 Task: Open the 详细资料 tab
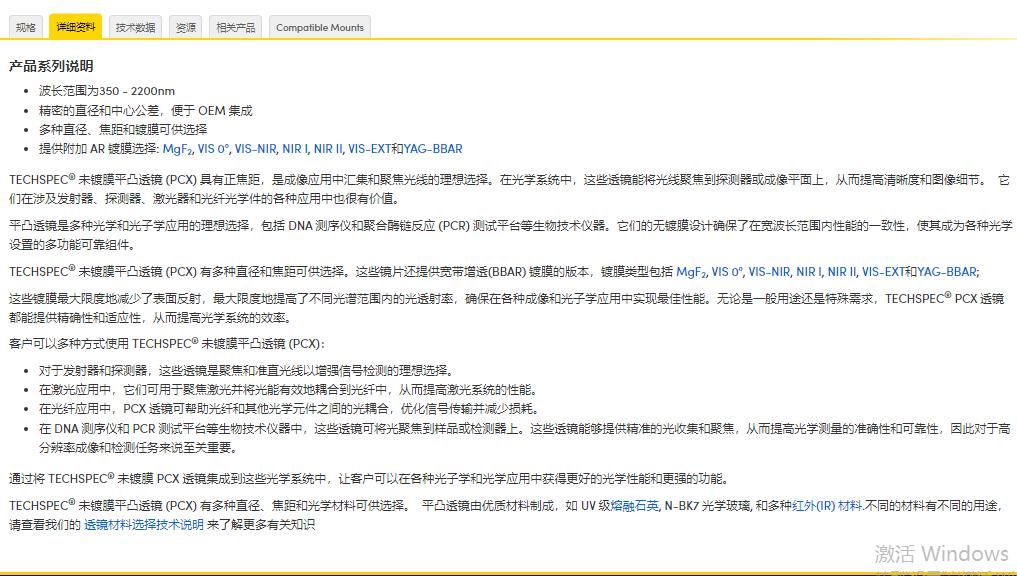point(75,27)
